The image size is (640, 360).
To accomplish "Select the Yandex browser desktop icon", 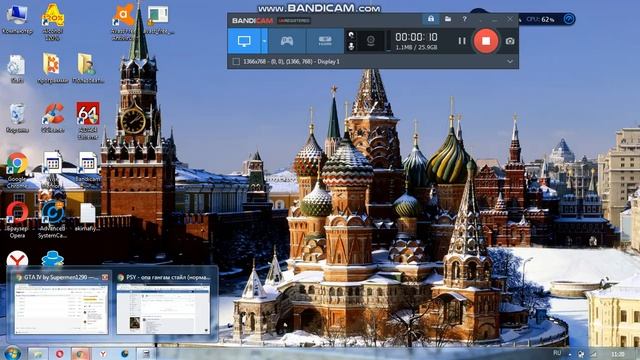I will click(x=17, y=259).
